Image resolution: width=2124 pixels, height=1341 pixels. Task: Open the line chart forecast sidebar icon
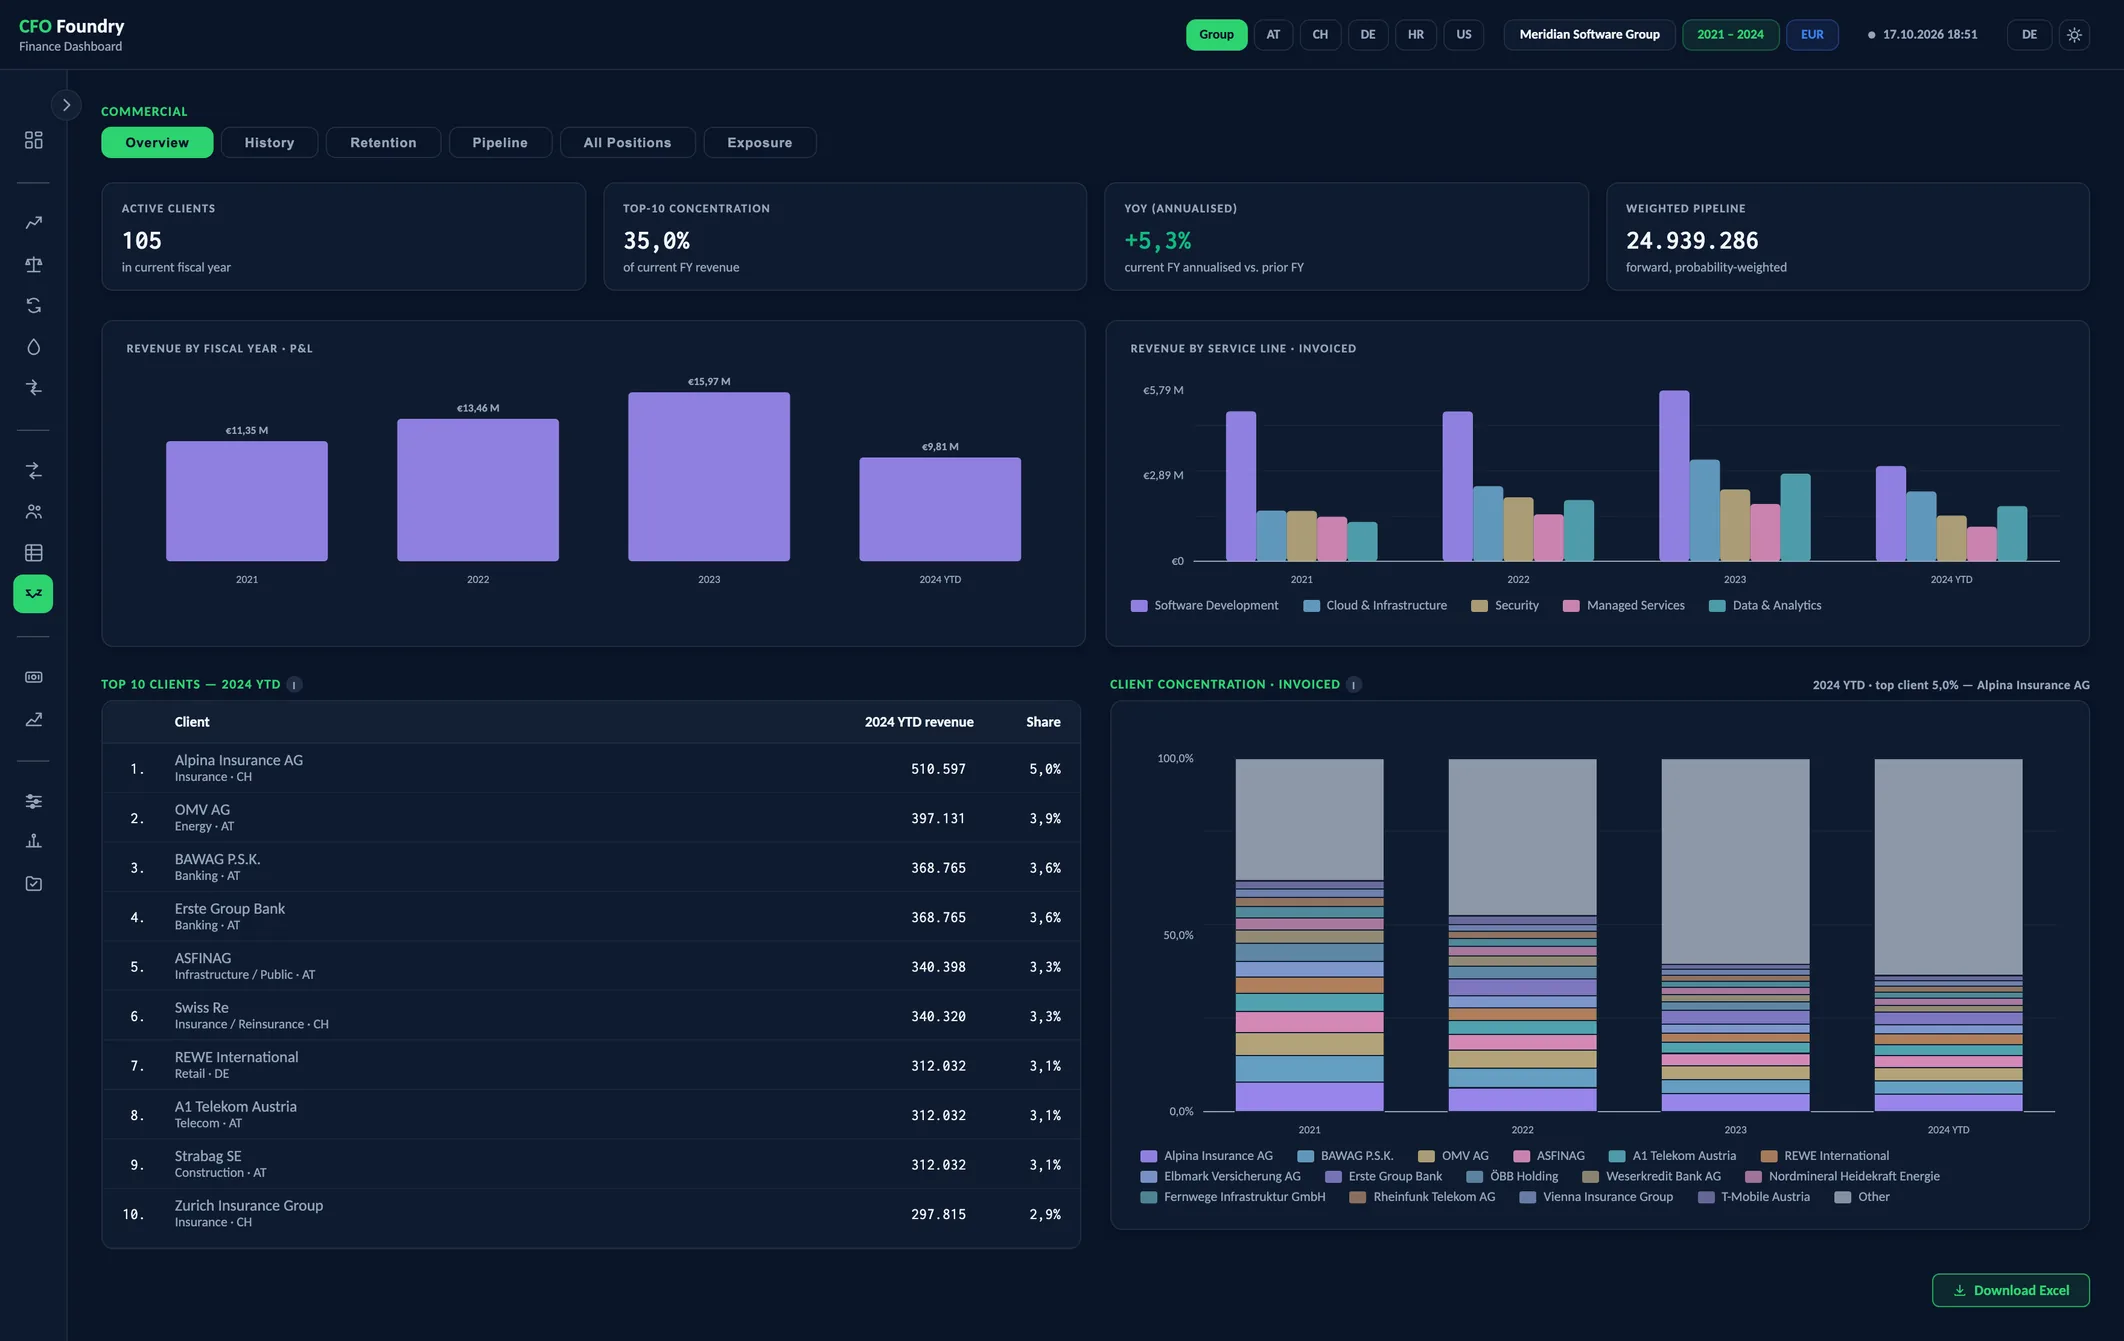[33, 719]
